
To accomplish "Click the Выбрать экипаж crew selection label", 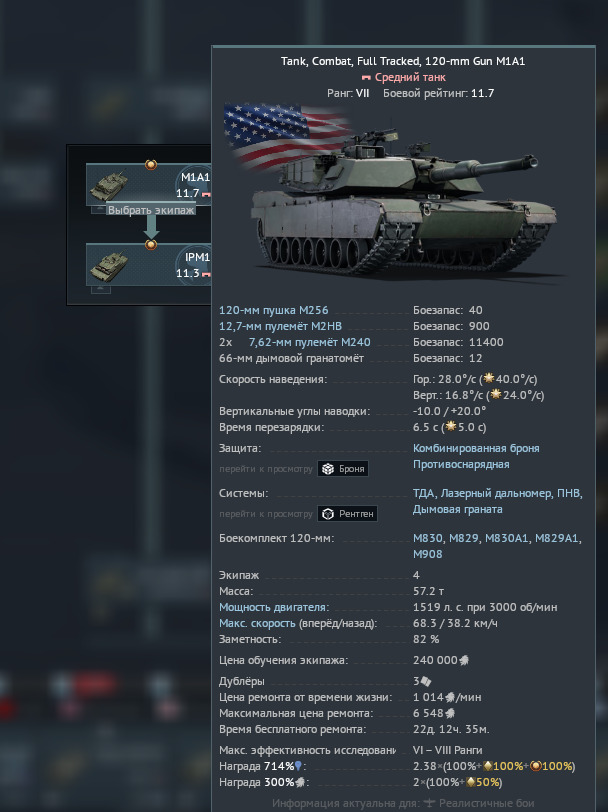I will [151, 210].
